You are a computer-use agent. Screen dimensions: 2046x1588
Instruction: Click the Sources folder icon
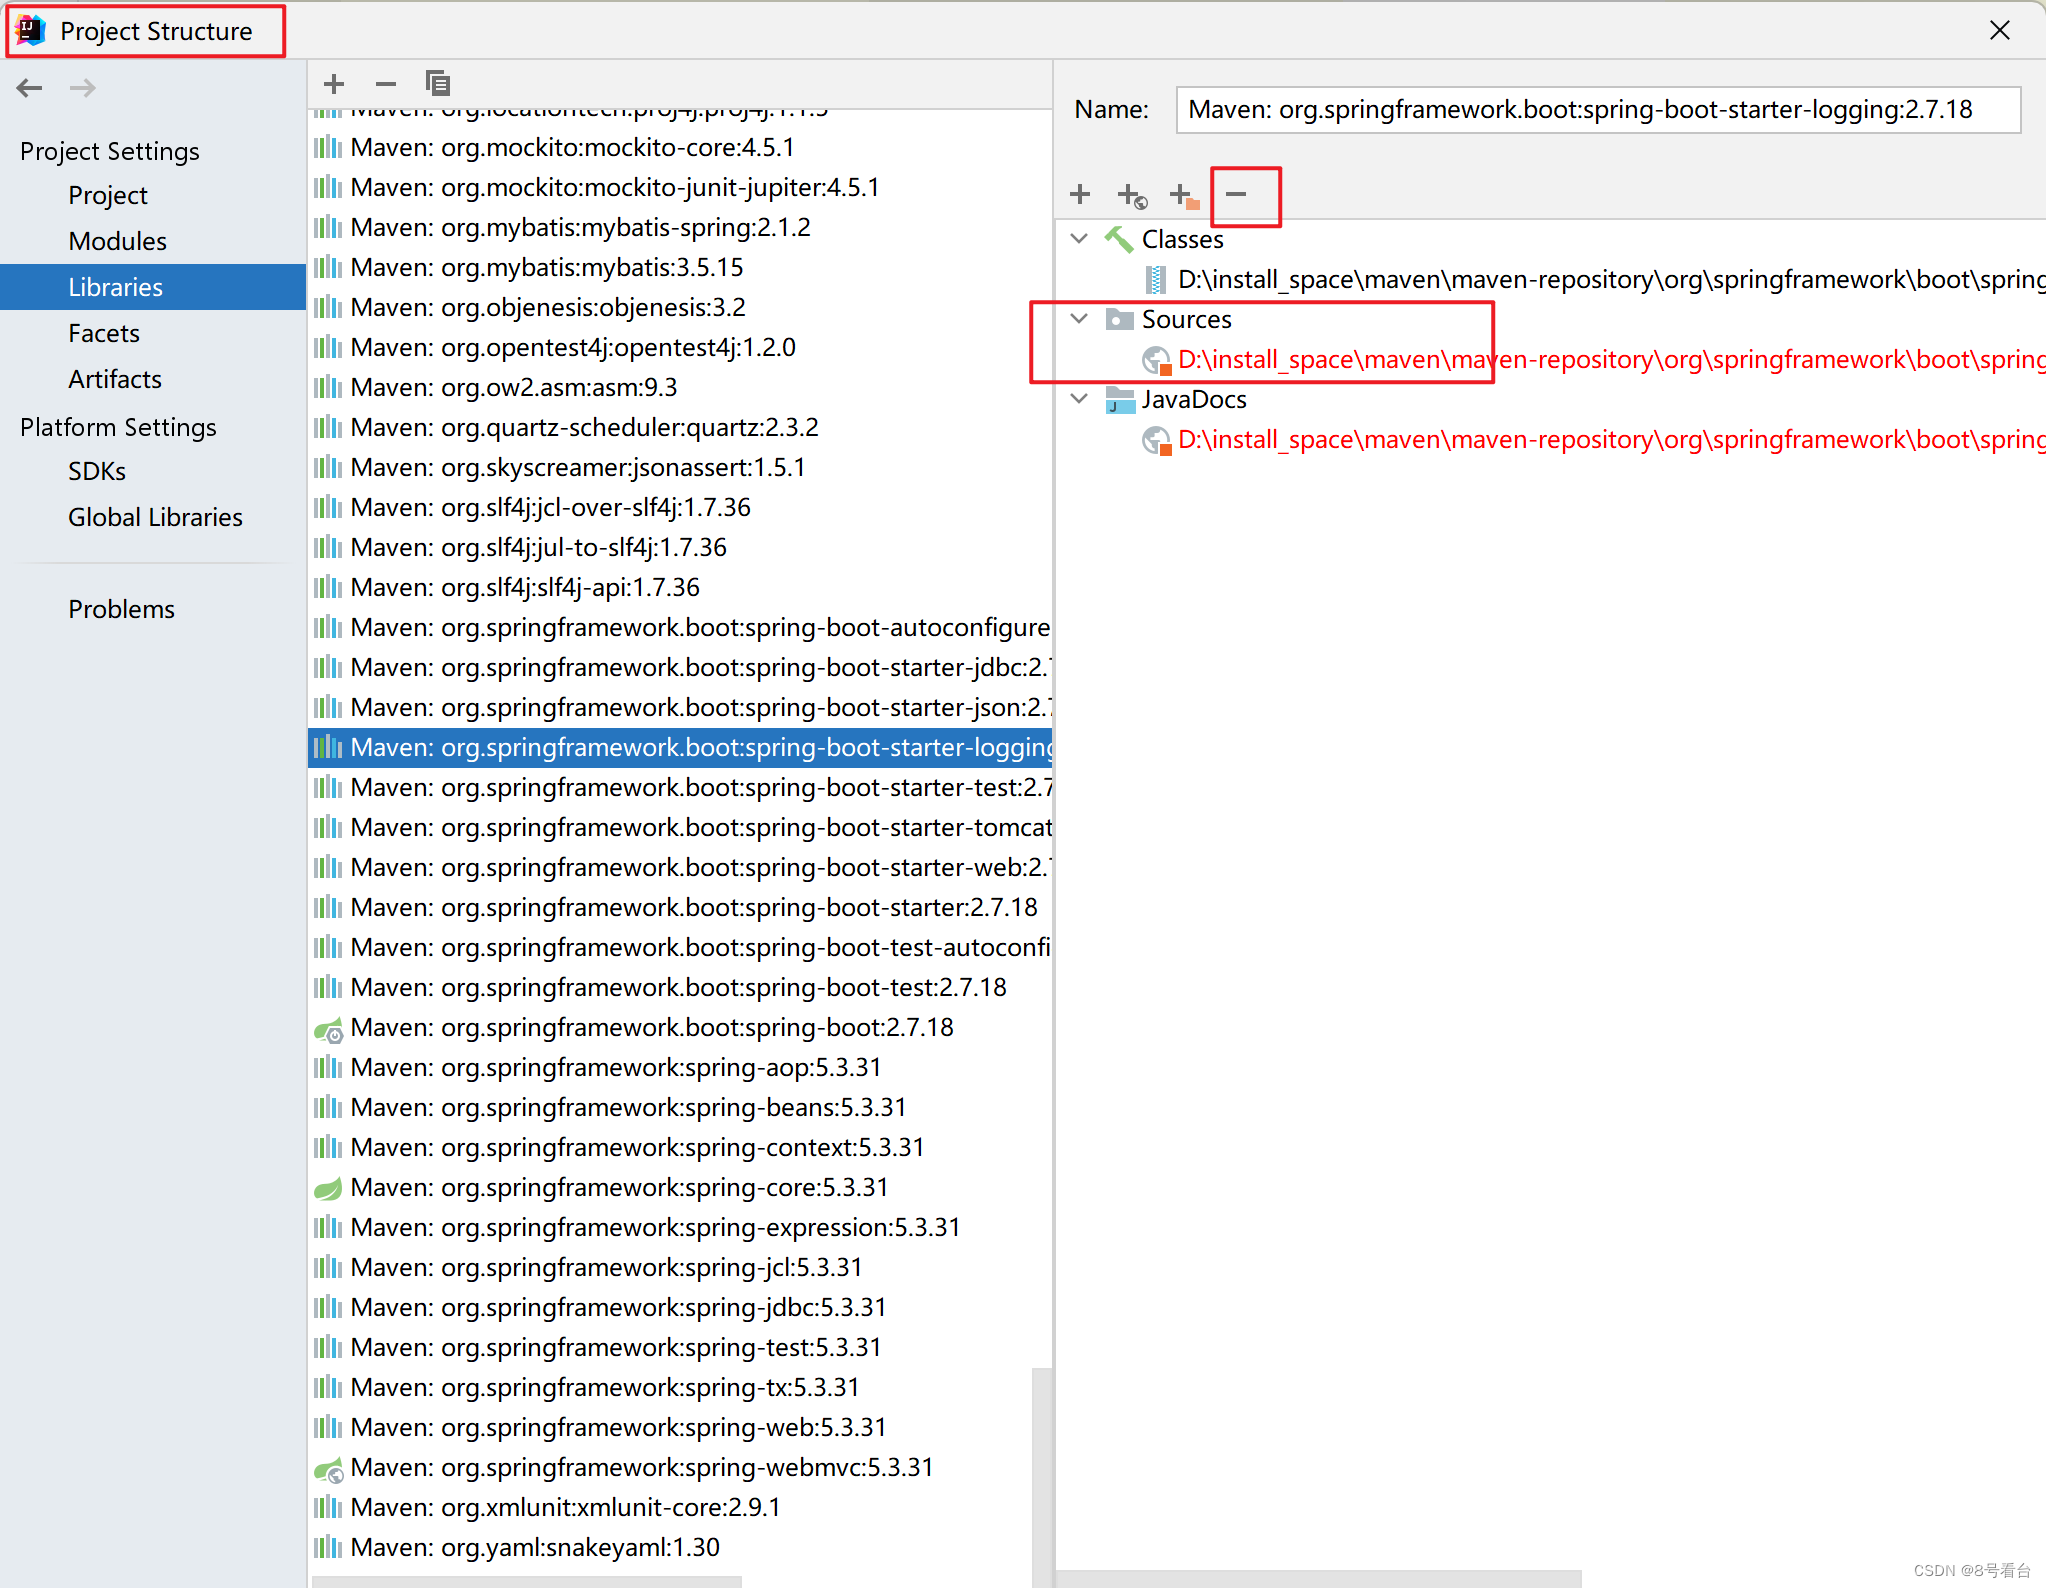[x=1119, y=319]
